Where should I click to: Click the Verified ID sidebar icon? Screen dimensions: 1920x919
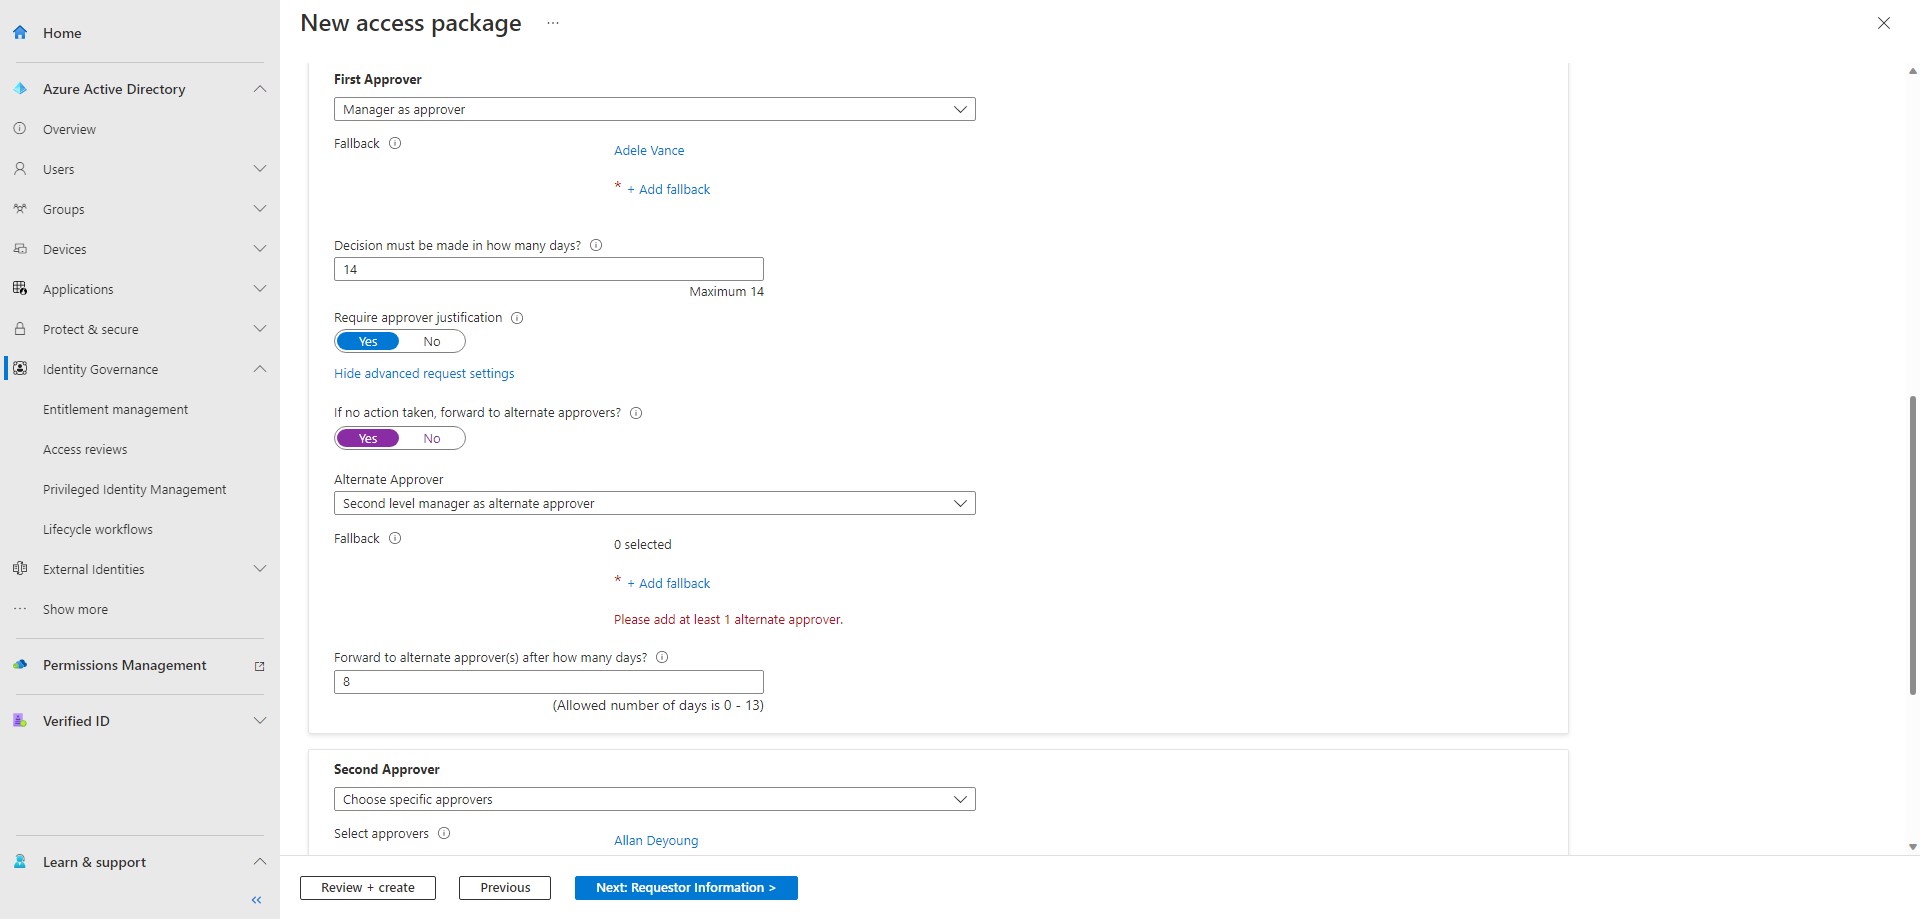point(20,720)
